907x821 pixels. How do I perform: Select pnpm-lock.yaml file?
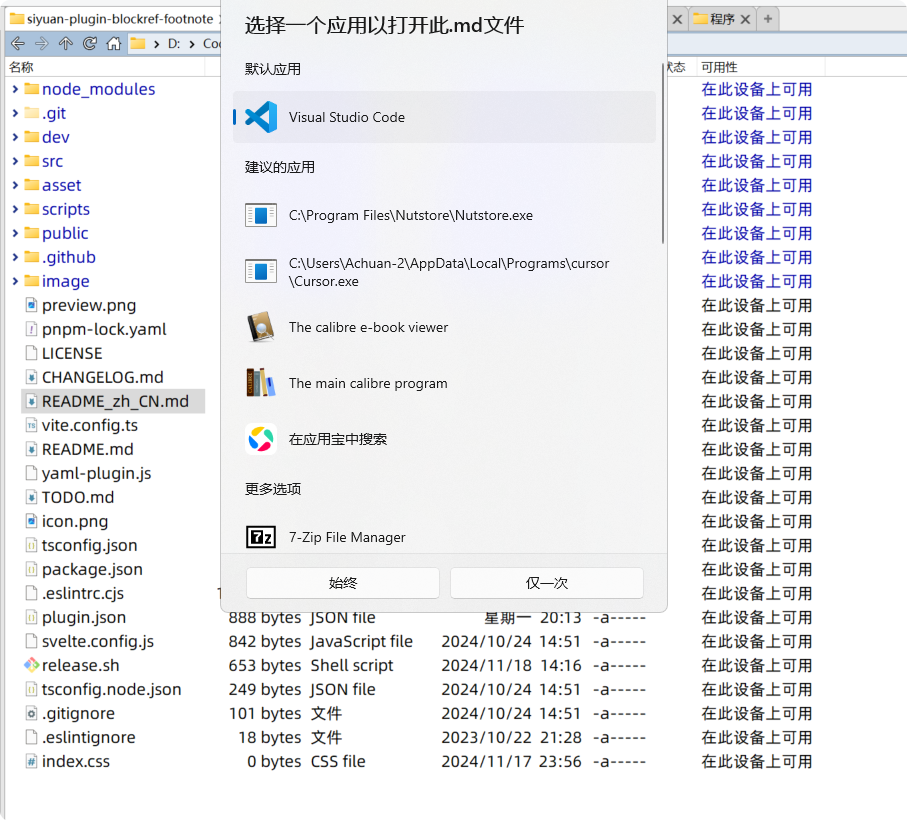[x=104, y=329]
